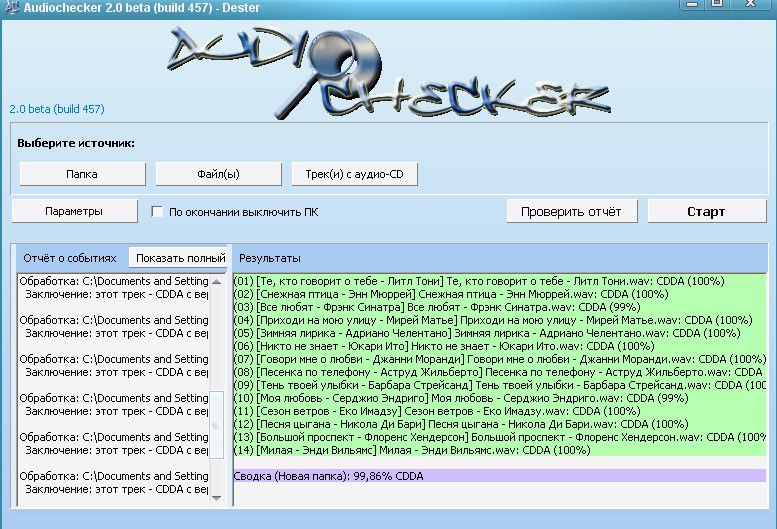Enable "По окончании выключить ПК" checkbox
777x529 pixels.
pyautogui.click(x=157, y=212)
